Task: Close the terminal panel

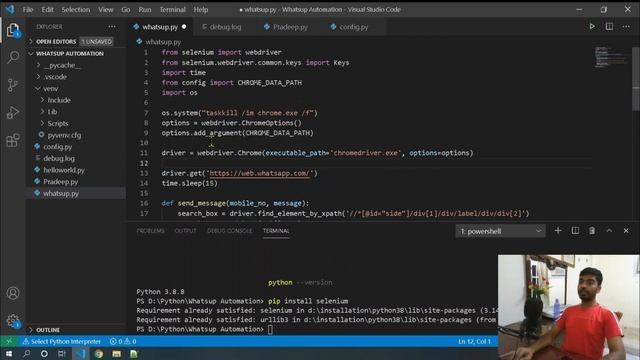Action: [x=626, y=231]
